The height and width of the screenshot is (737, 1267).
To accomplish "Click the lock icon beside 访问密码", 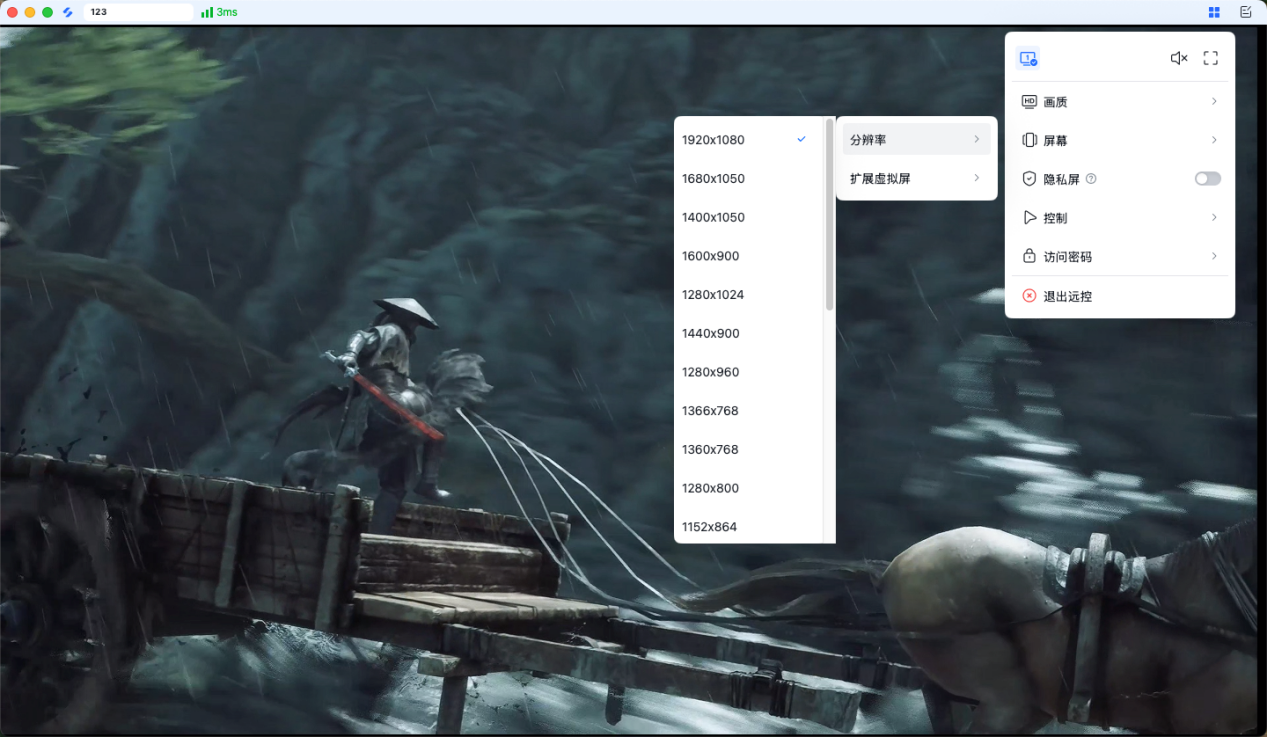I will coord(1029,257).
